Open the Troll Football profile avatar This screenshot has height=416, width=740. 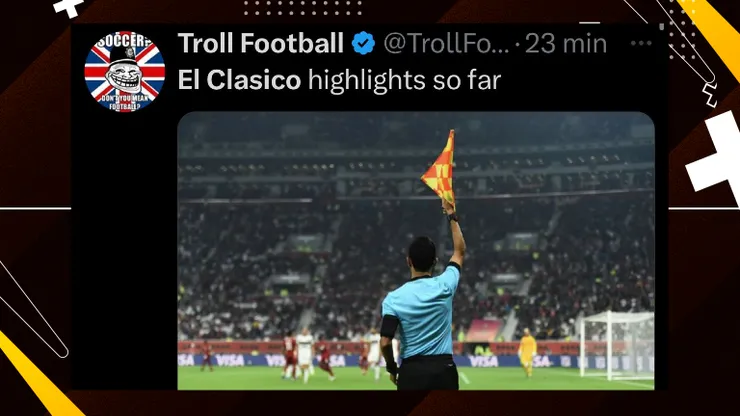click(125, 71)
